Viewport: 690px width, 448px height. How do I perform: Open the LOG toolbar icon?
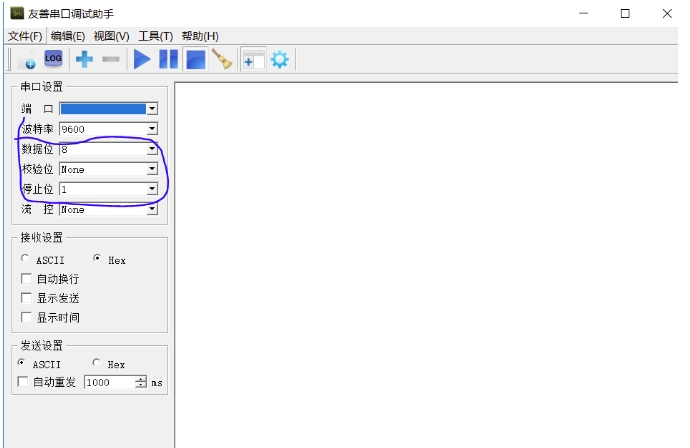pyautogui.click(x=53, y=59)
